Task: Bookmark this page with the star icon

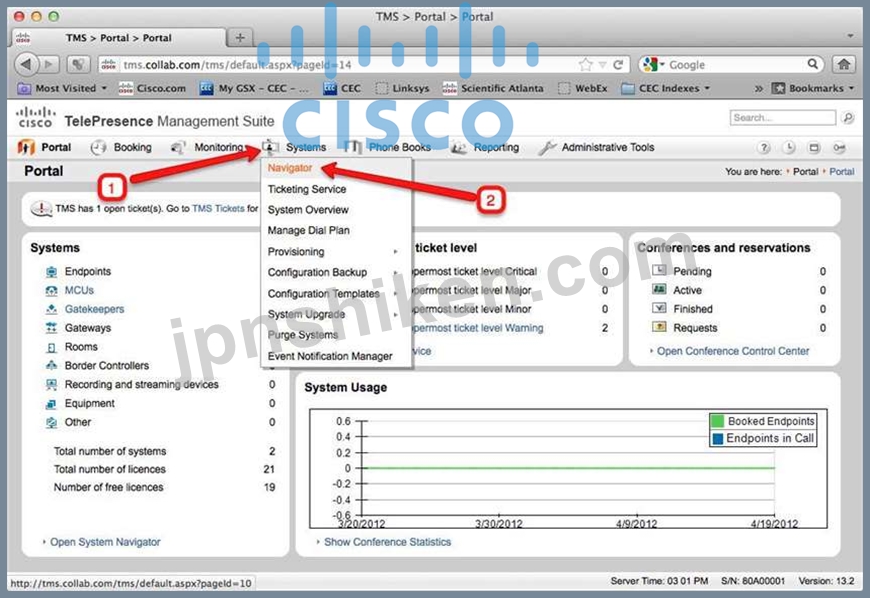Action: [585, 65]
